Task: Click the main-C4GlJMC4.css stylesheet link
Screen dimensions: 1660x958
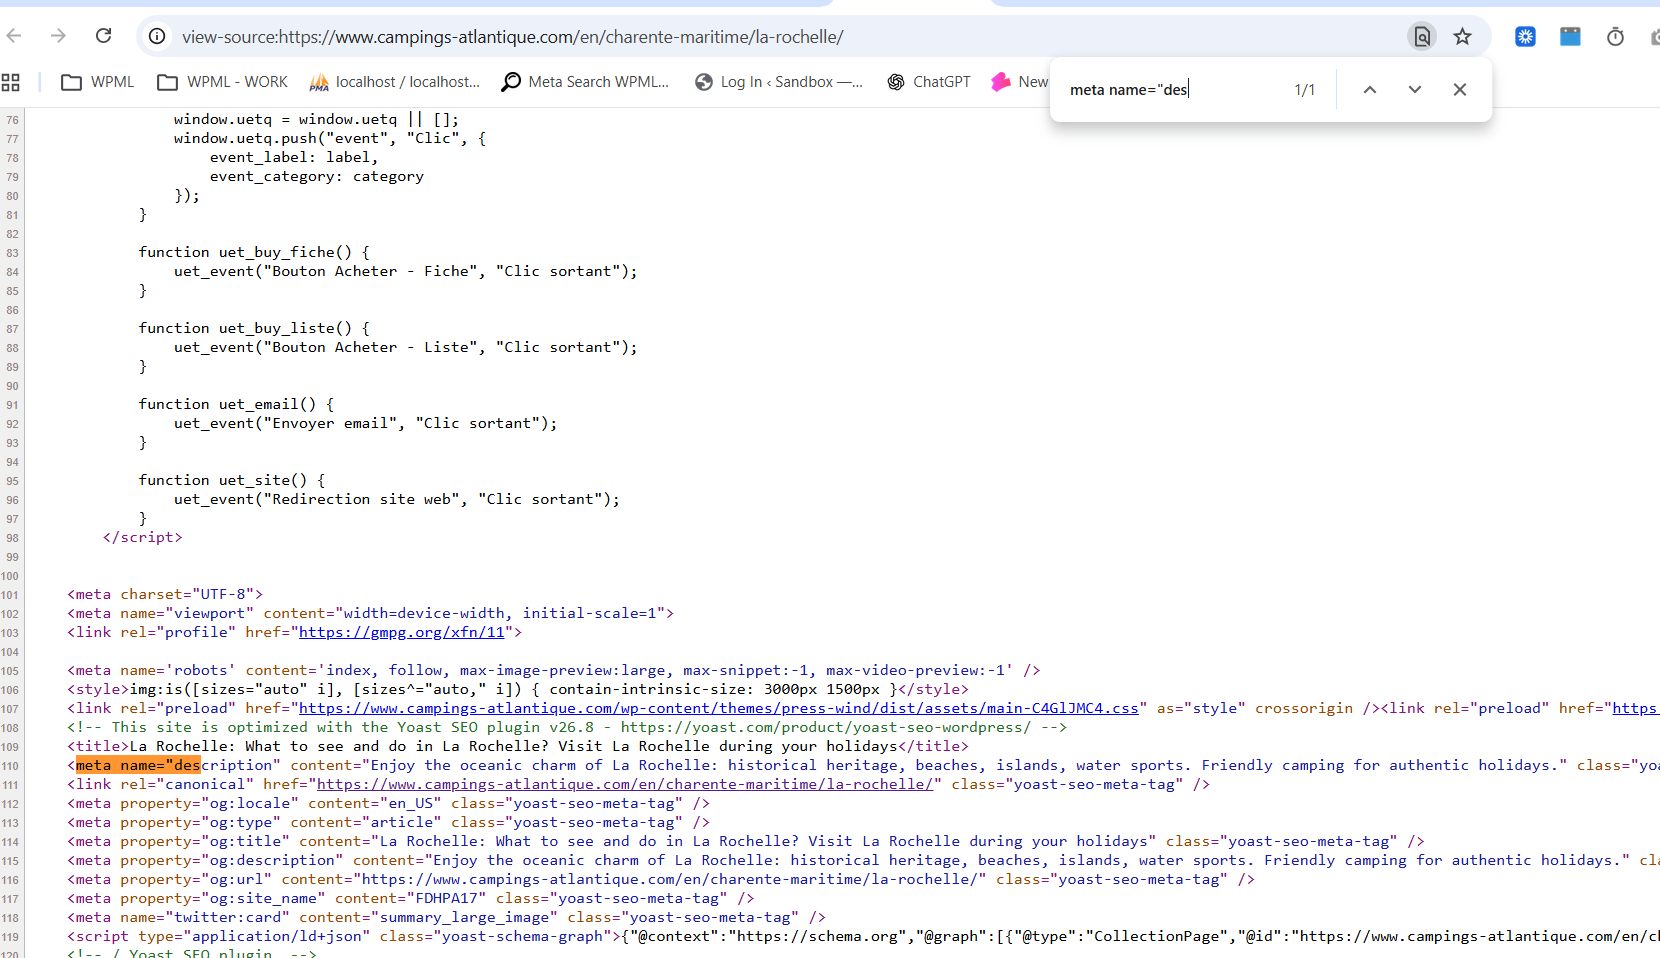Action: 718,708
